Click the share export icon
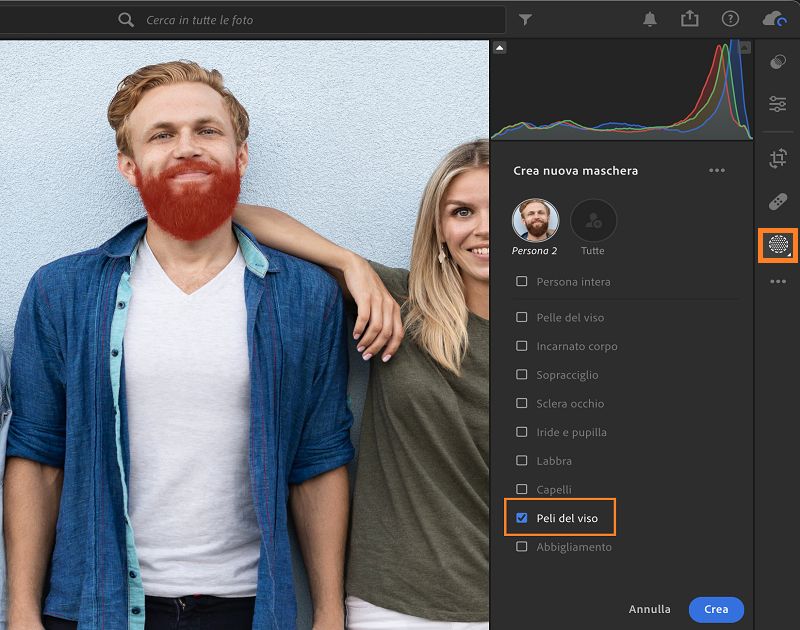Screen dimensions: 800x630 [689, 19]
